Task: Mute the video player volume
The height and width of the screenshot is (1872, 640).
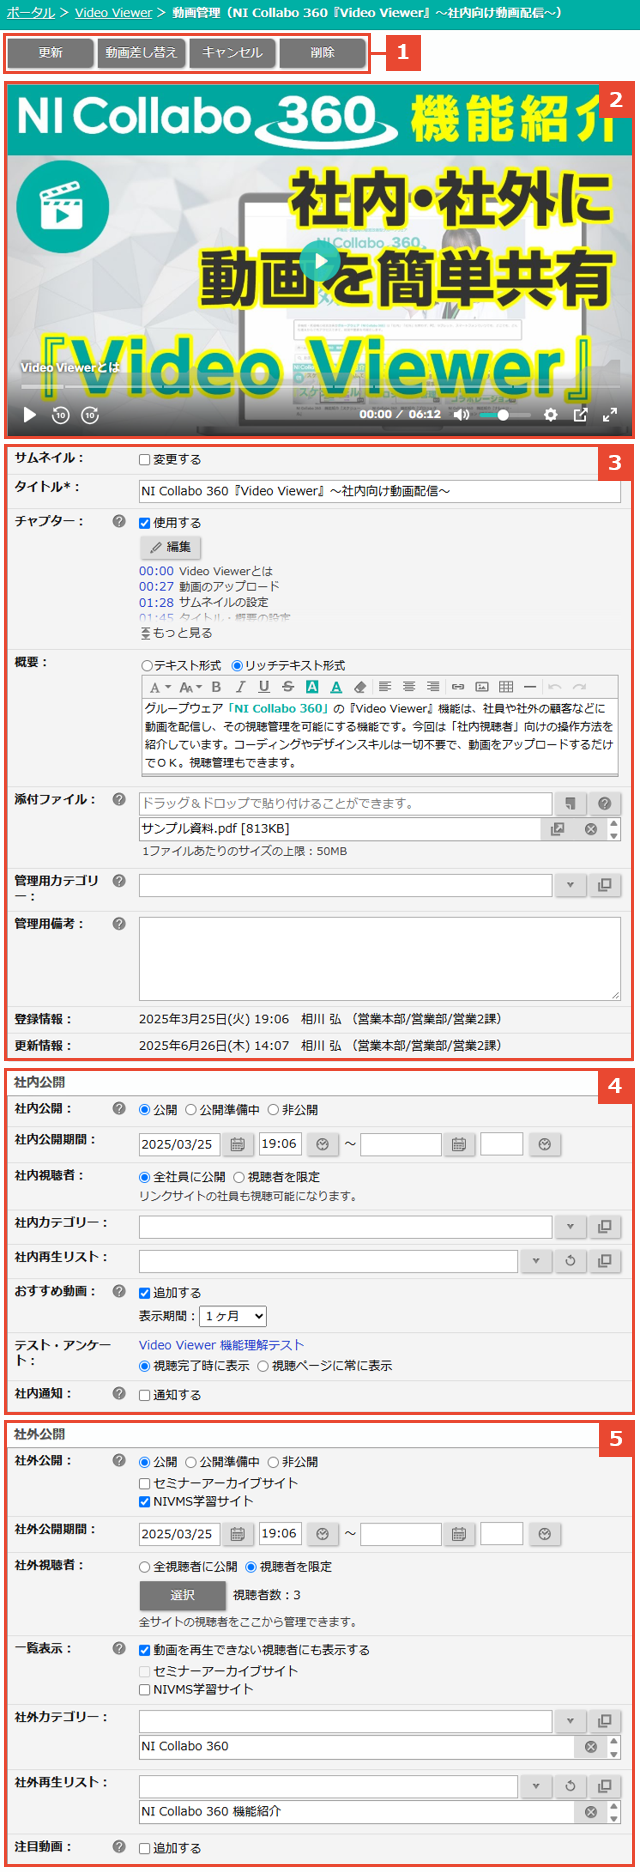Action: click(x=461, y=414)
